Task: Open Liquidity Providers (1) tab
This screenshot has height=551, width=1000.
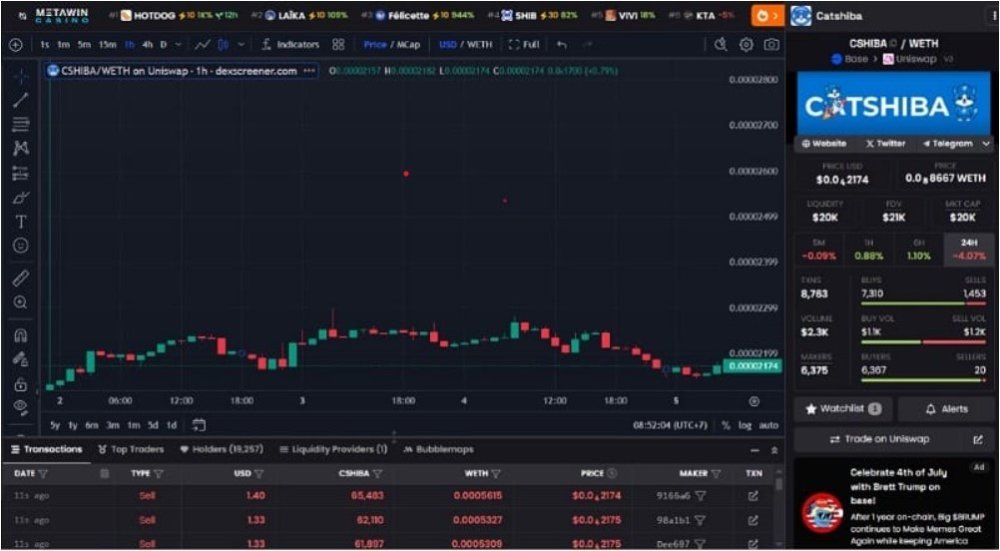Action: (x=334, y=450)
